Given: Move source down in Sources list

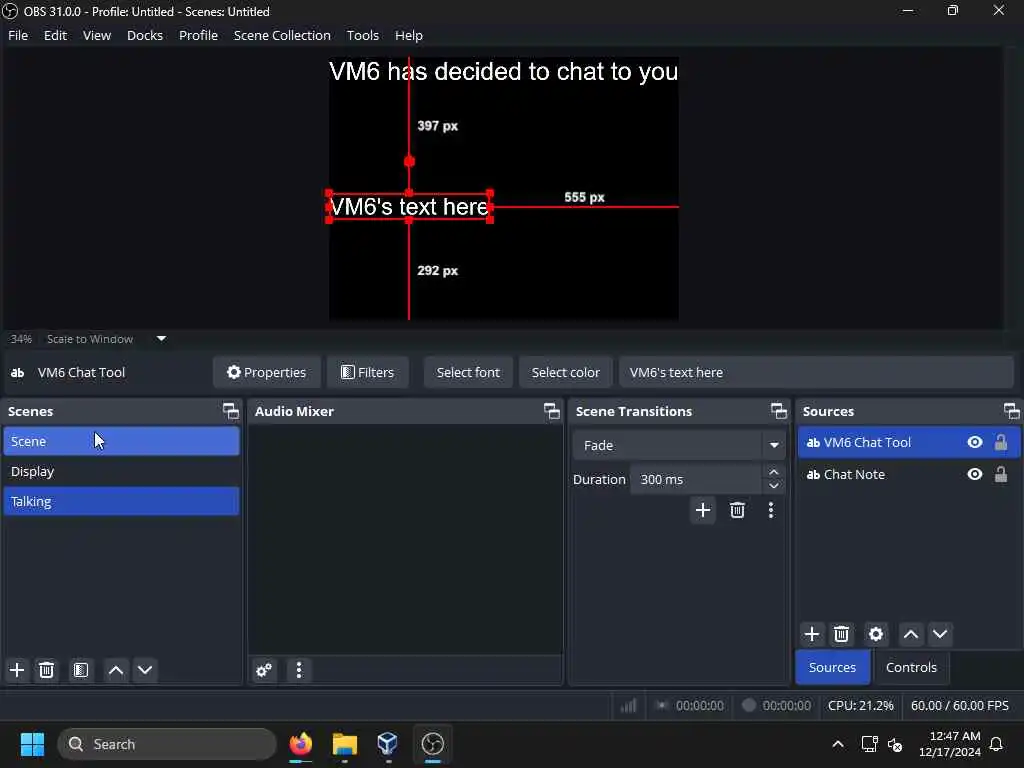Looking at the screenshot, I should pos(940,634).
